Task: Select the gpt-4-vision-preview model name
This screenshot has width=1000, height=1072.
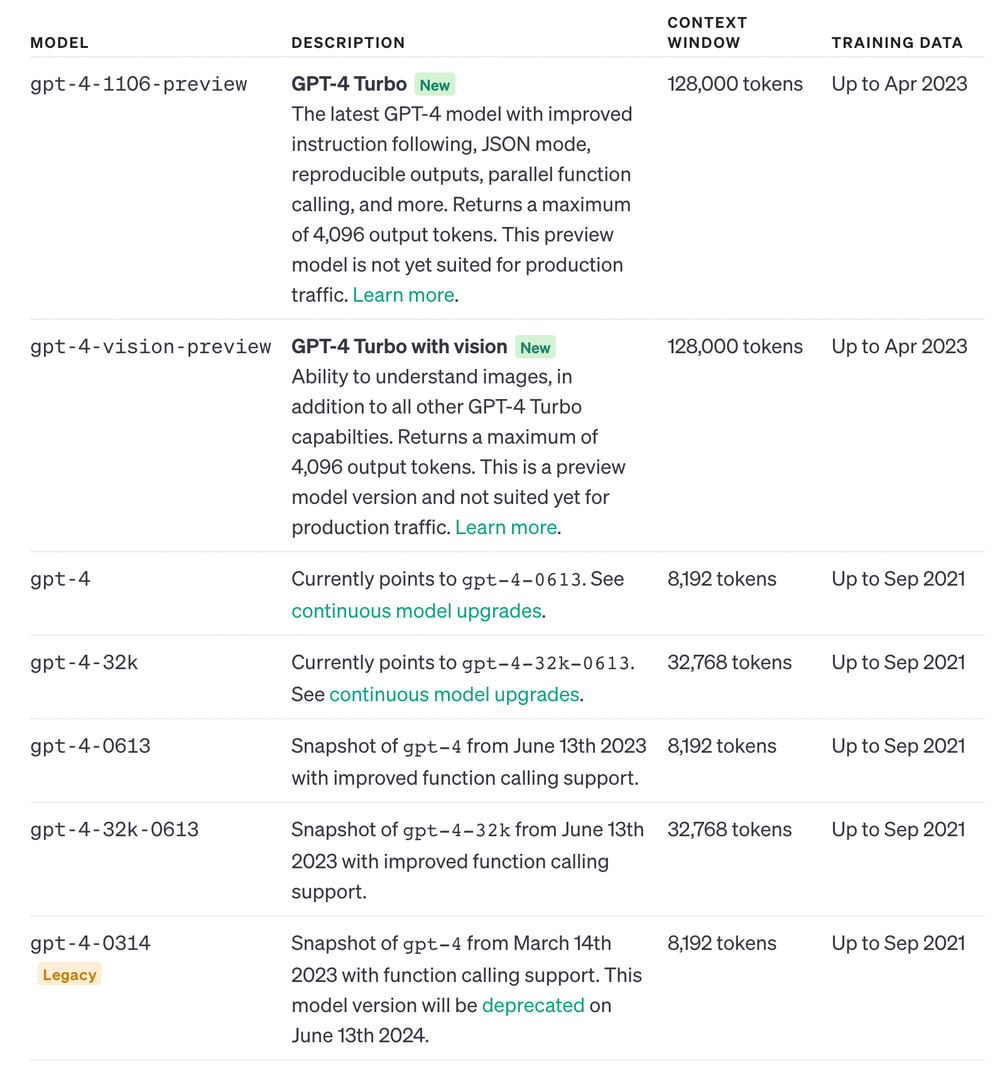Action: tap(150, 347)
